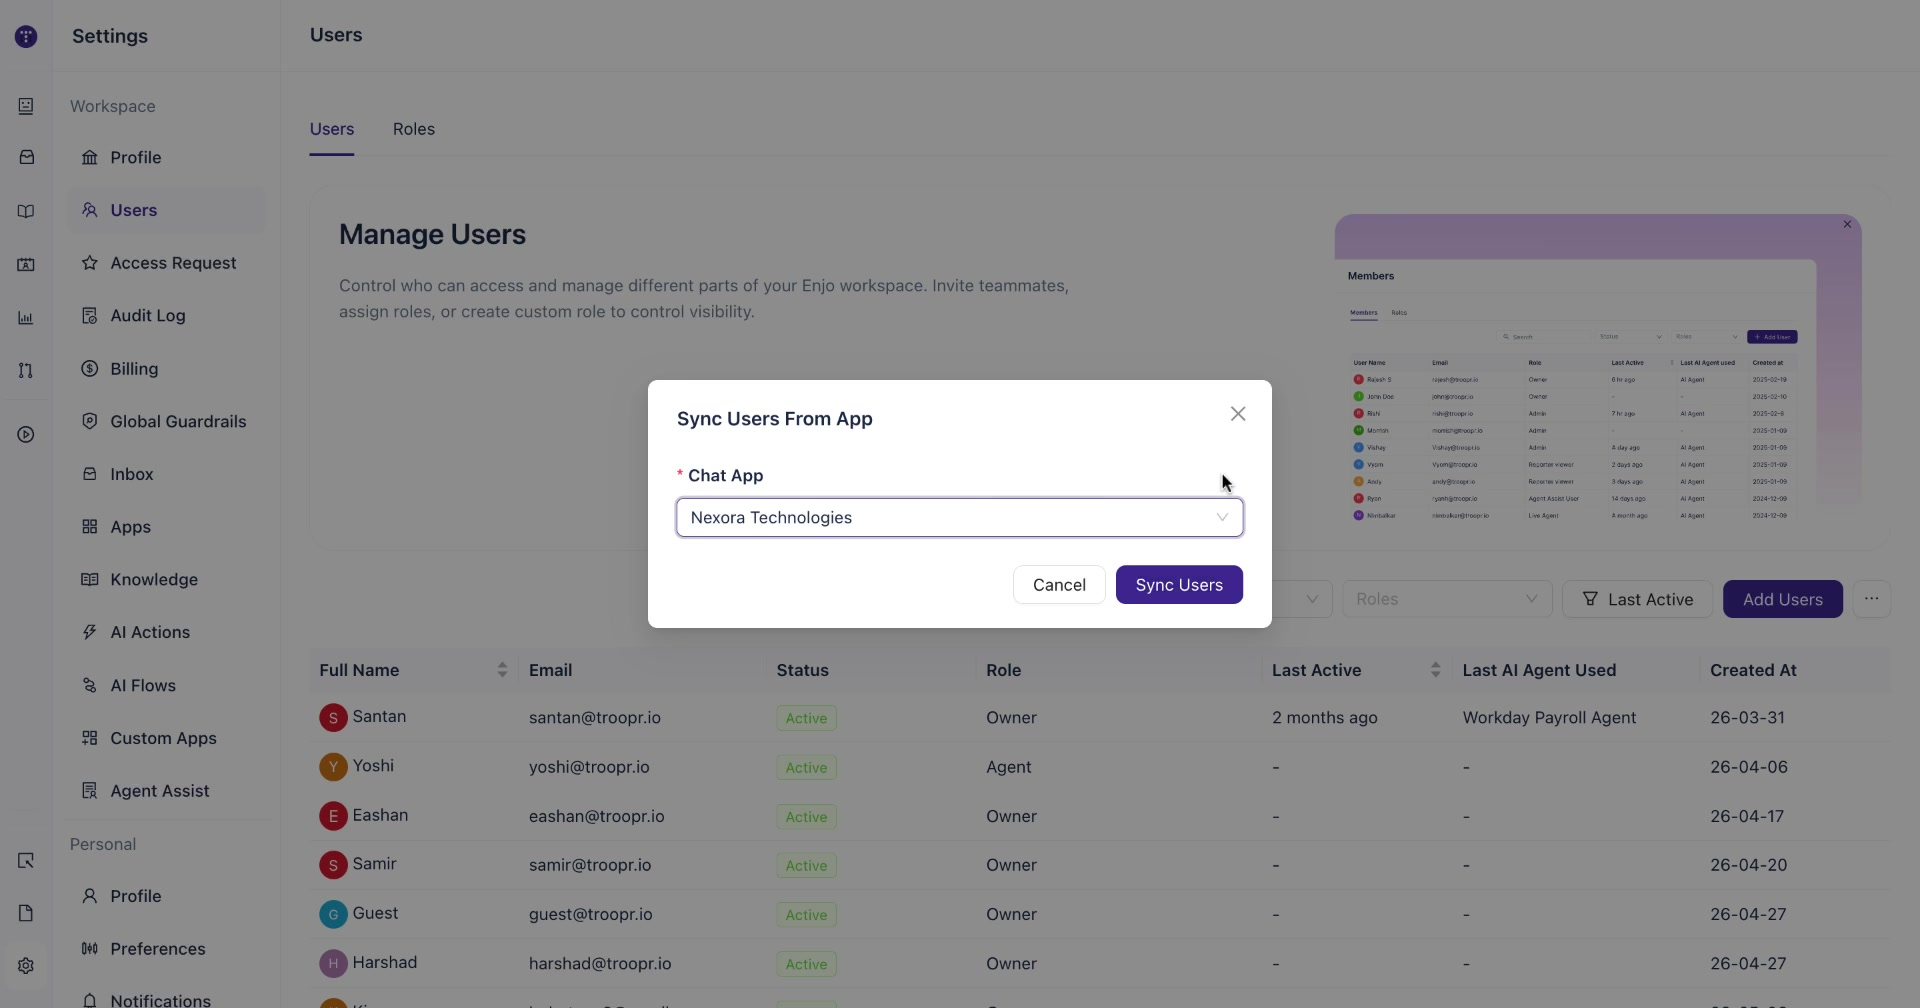Click Eashan's Active status badge
The height and width of the screenshot is (1008, 1920).
[806, 817]
